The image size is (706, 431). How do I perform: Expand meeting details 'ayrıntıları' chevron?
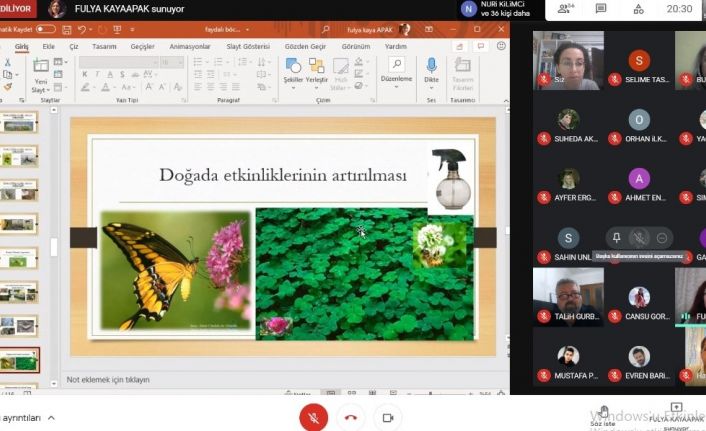point(51,418)
